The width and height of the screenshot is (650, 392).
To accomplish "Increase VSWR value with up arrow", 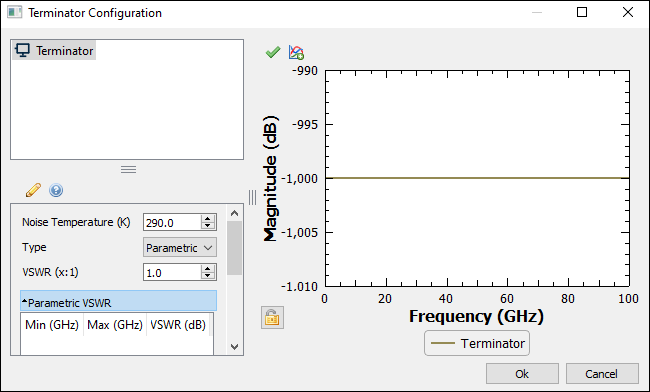I will (x=208, y=269).
